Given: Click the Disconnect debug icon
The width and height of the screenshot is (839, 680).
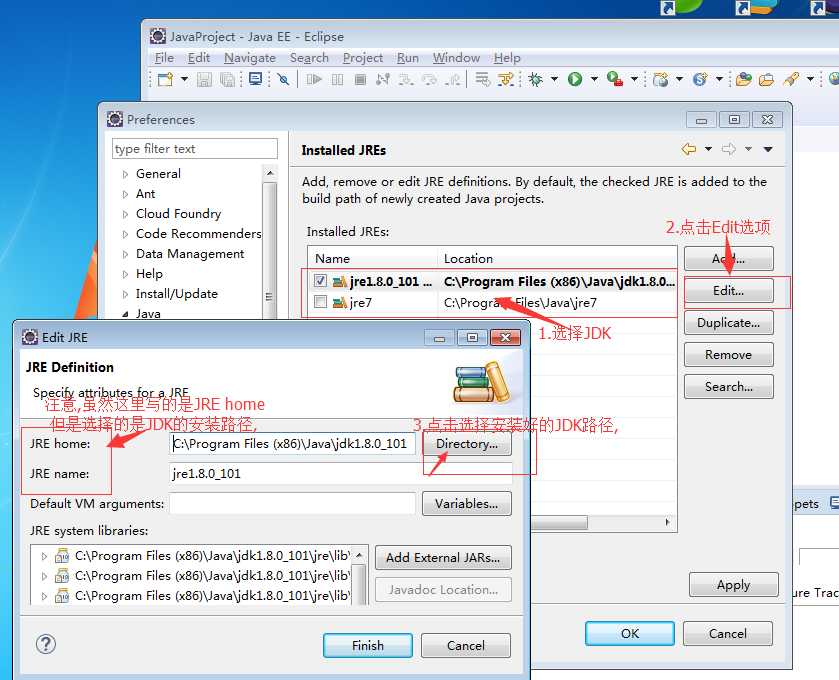Looking at the screenshot, I should pyautogui.click(x=383, y=80).
